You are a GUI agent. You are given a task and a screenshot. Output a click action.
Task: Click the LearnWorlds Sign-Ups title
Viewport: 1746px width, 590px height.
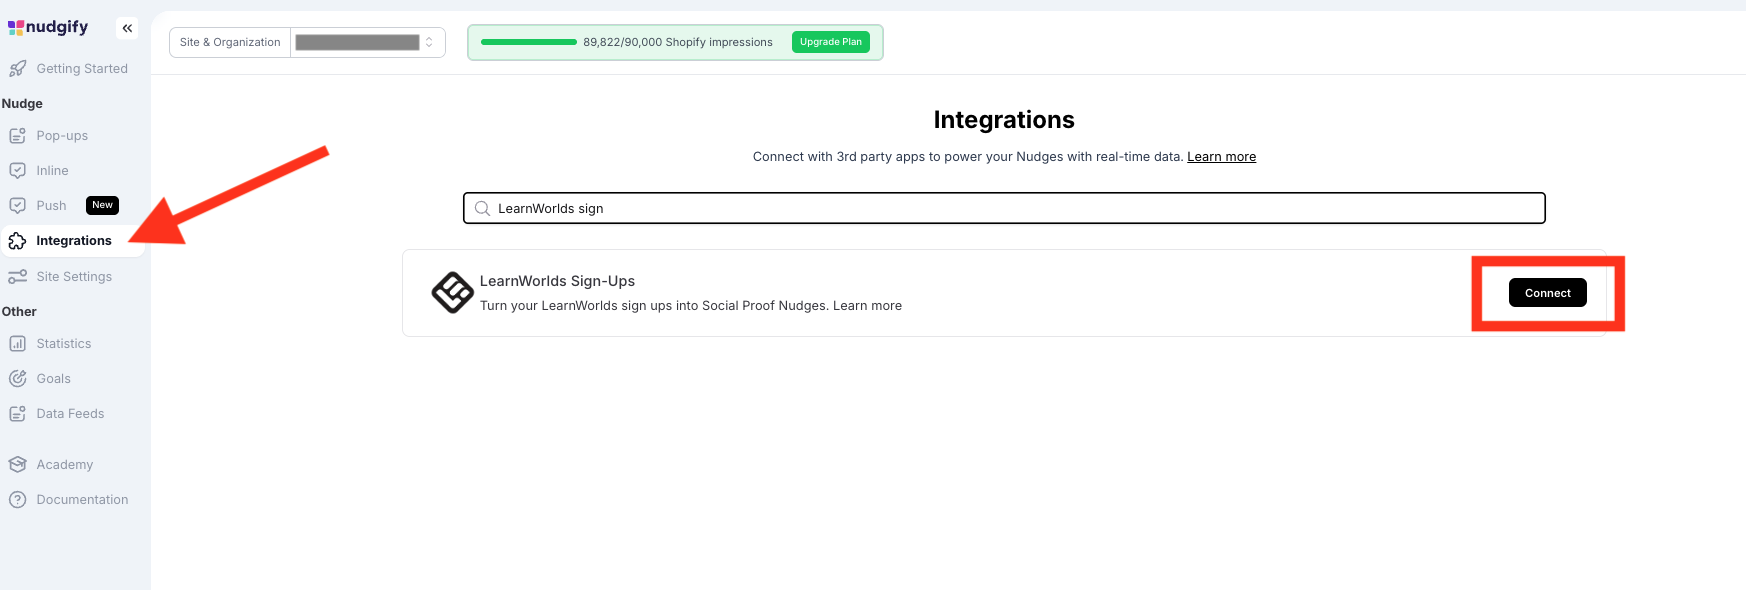coord(557,281)
